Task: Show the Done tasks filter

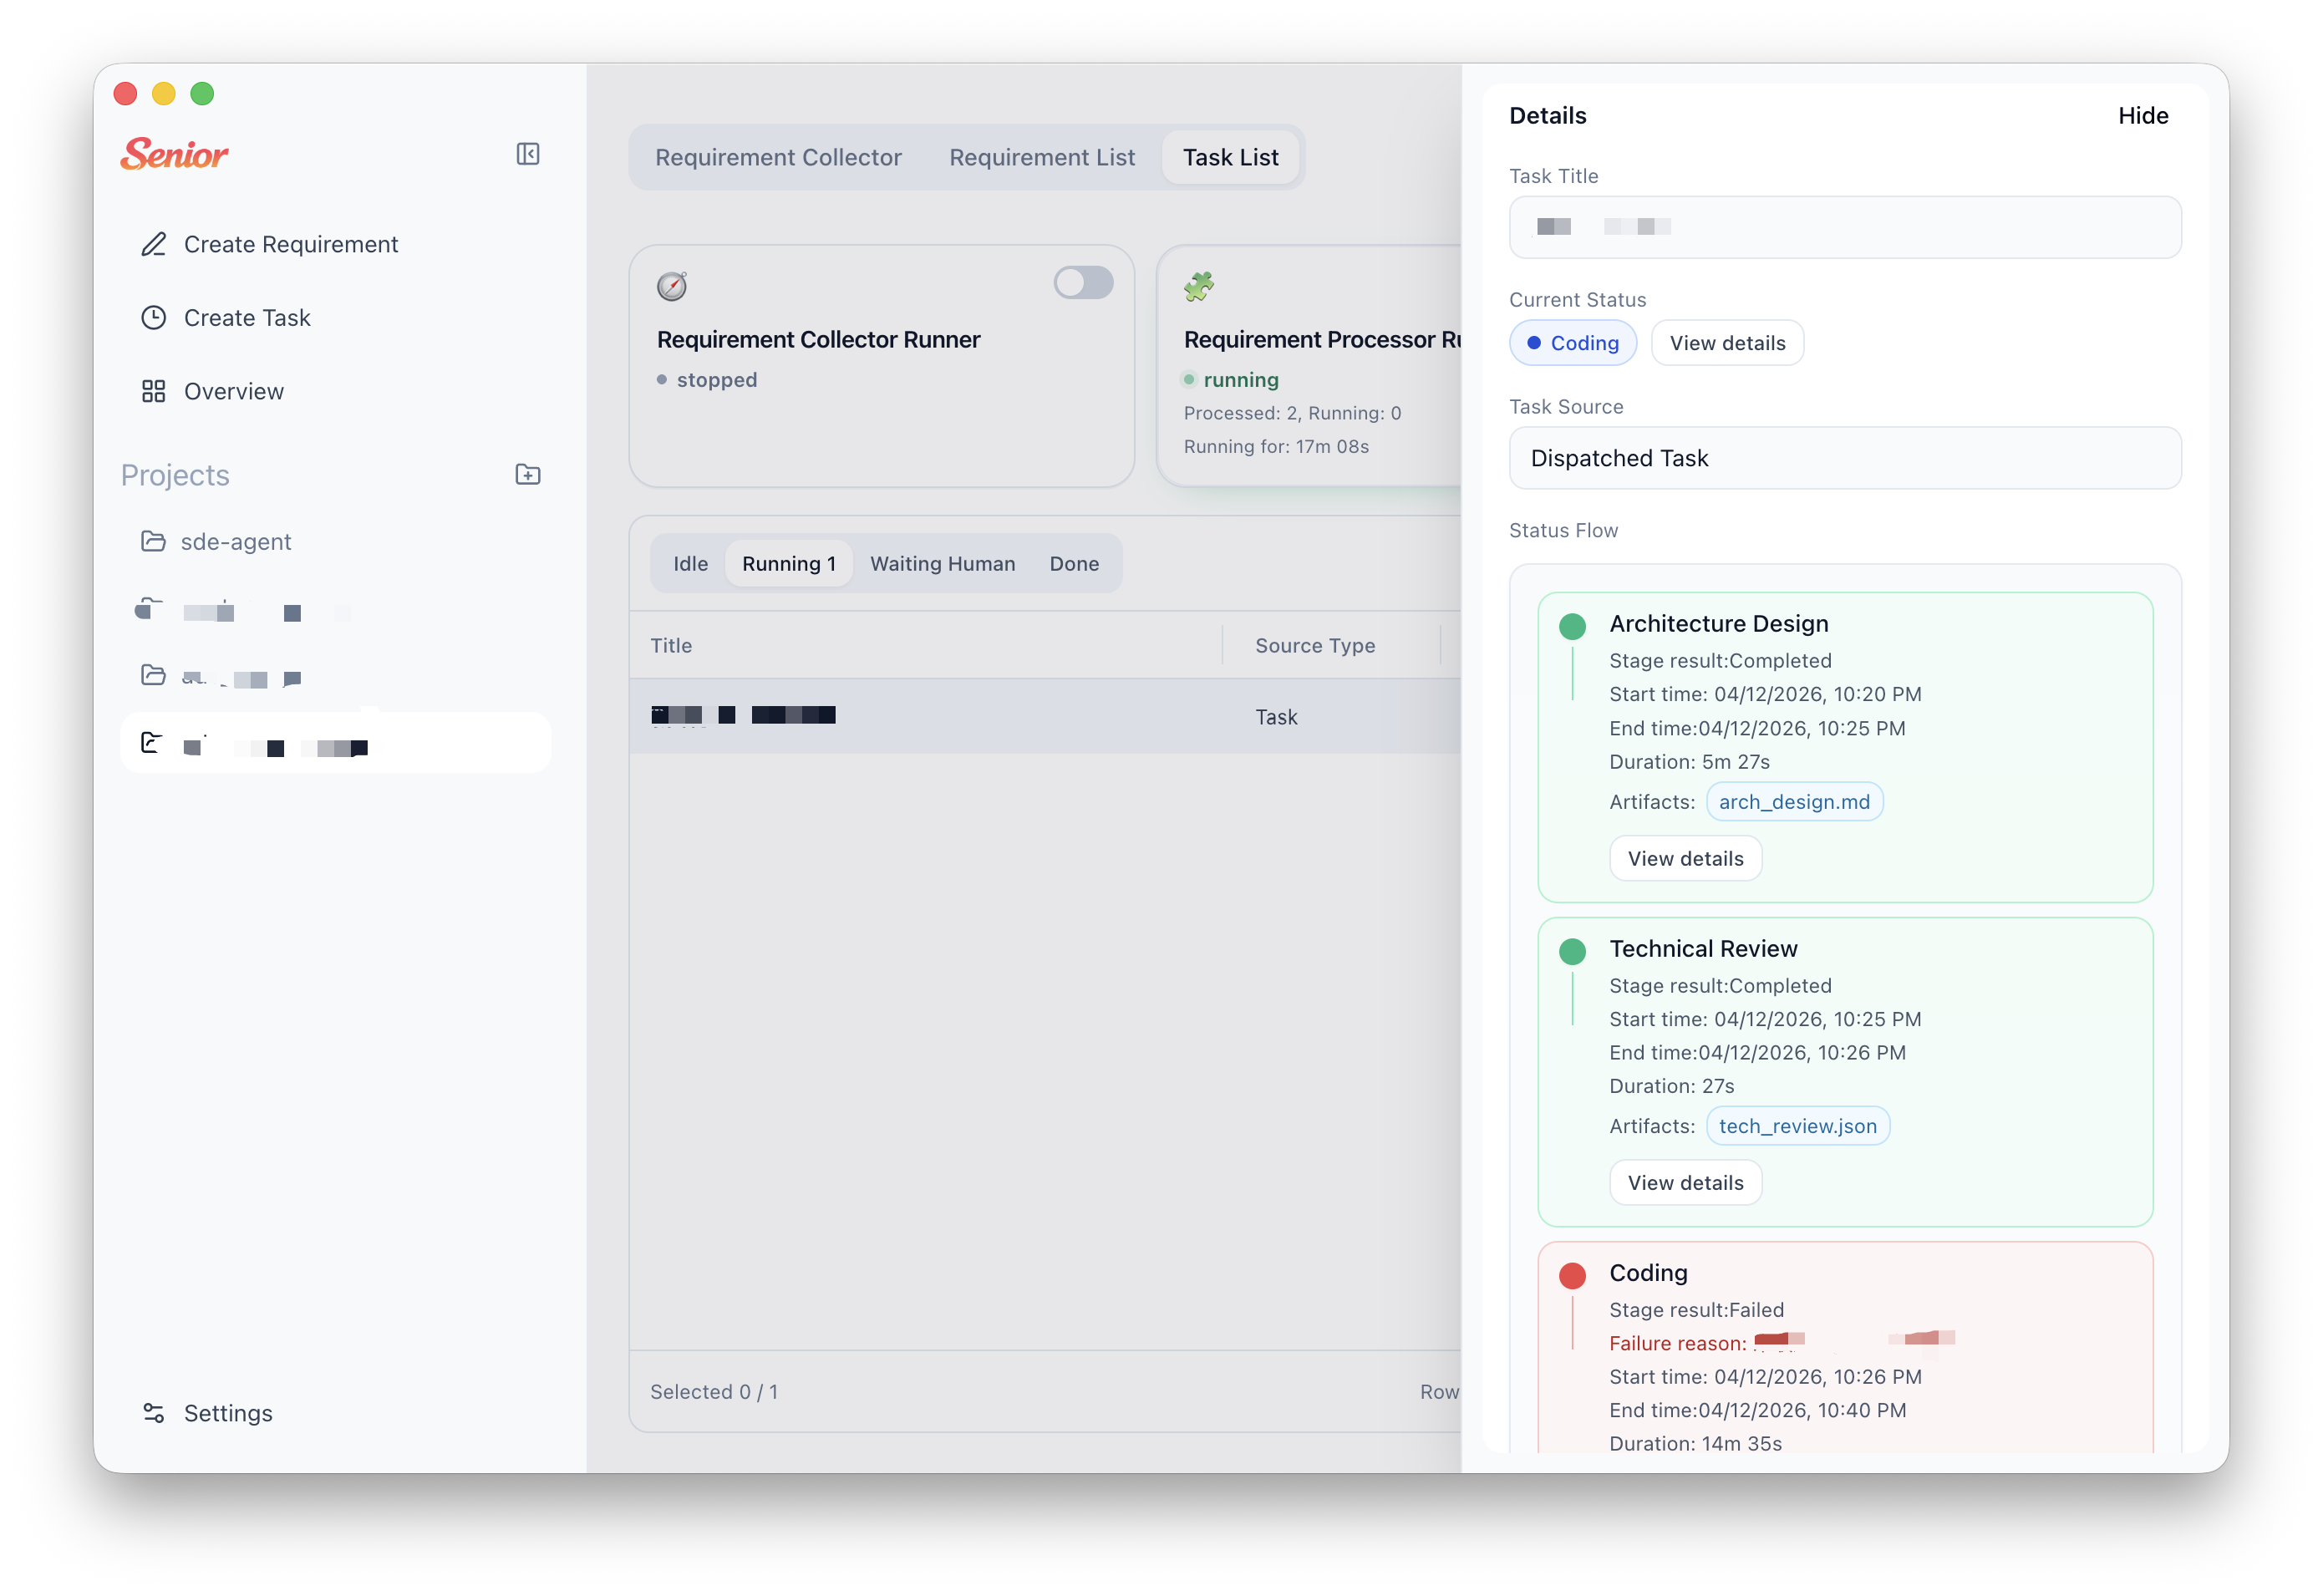Action: point(1074,564)
